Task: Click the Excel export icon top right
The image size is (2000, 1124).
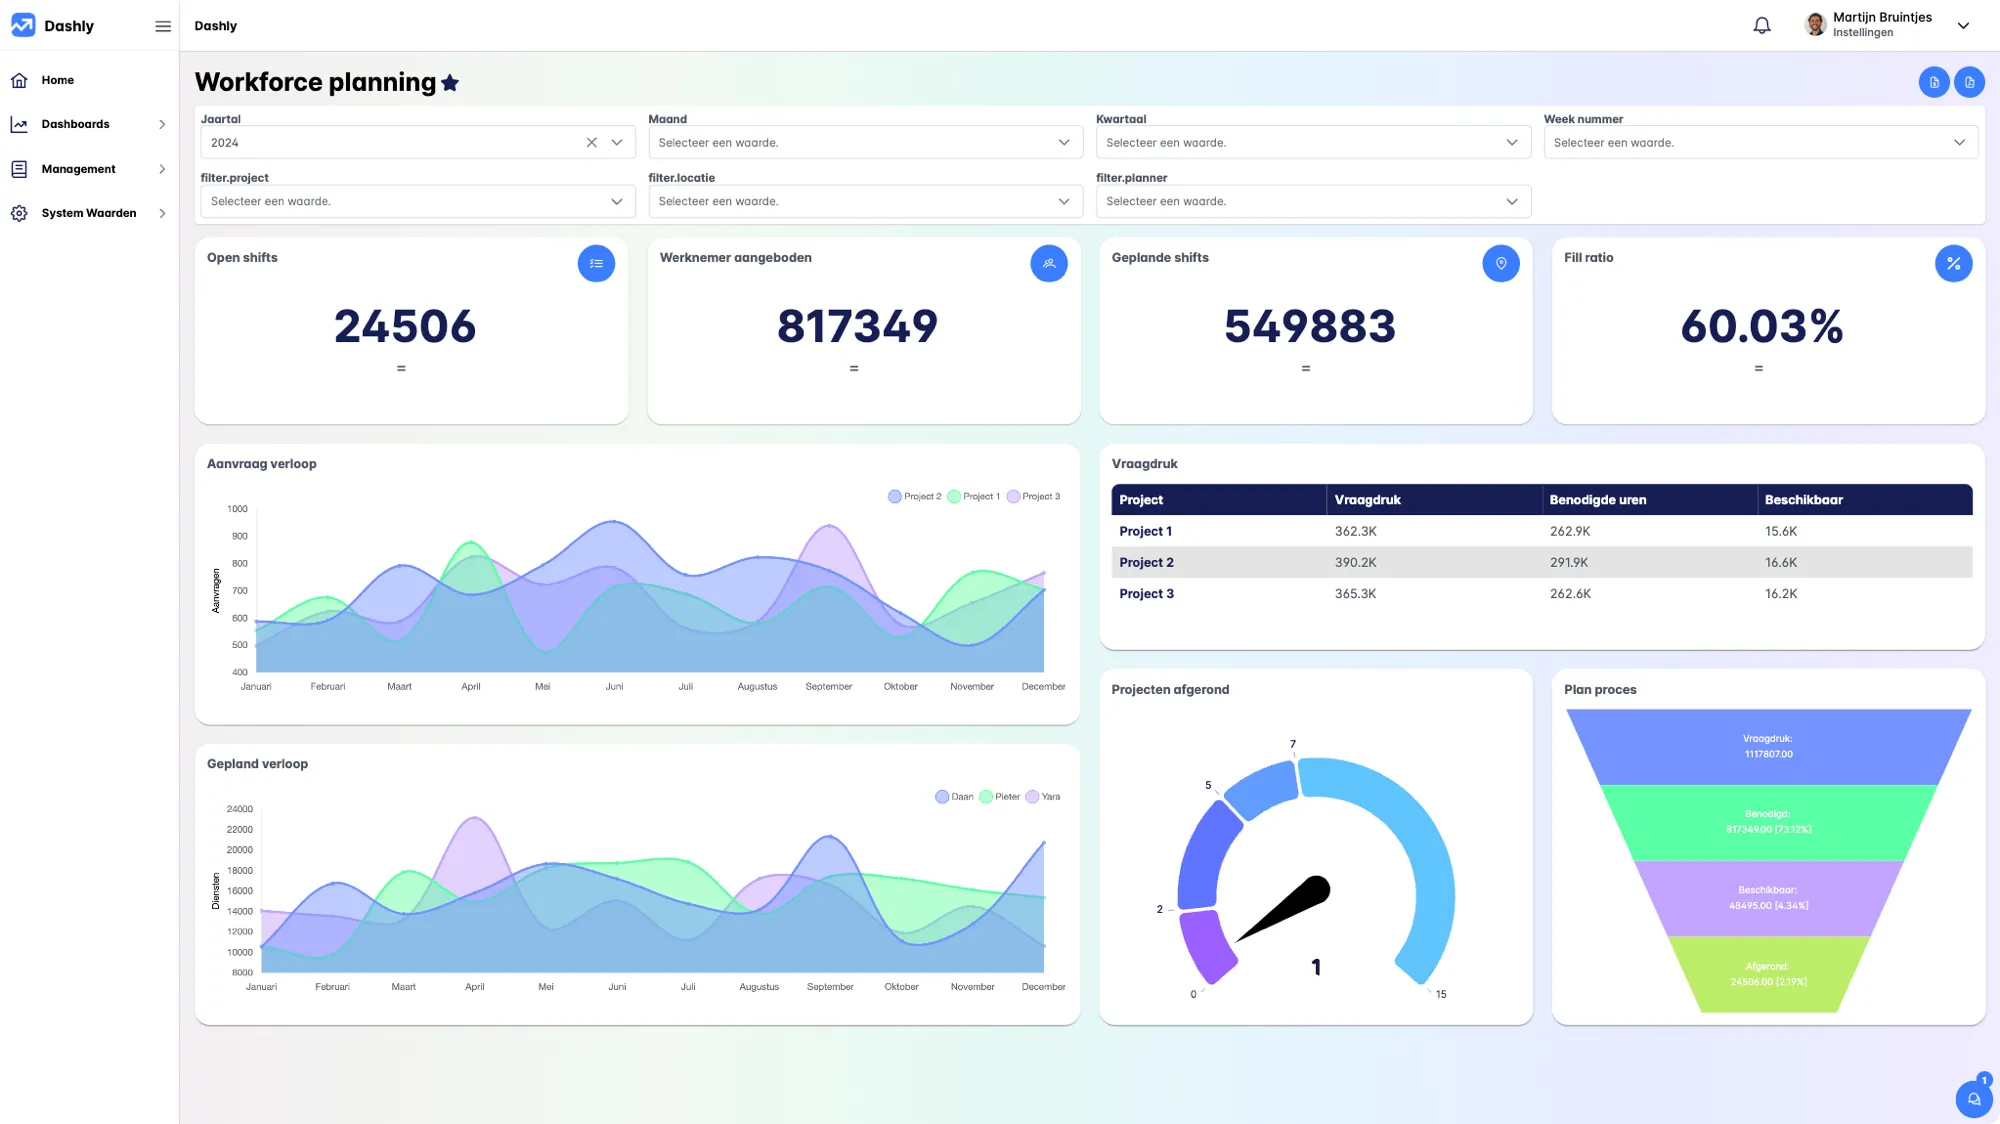Action: pos(1934,82)
